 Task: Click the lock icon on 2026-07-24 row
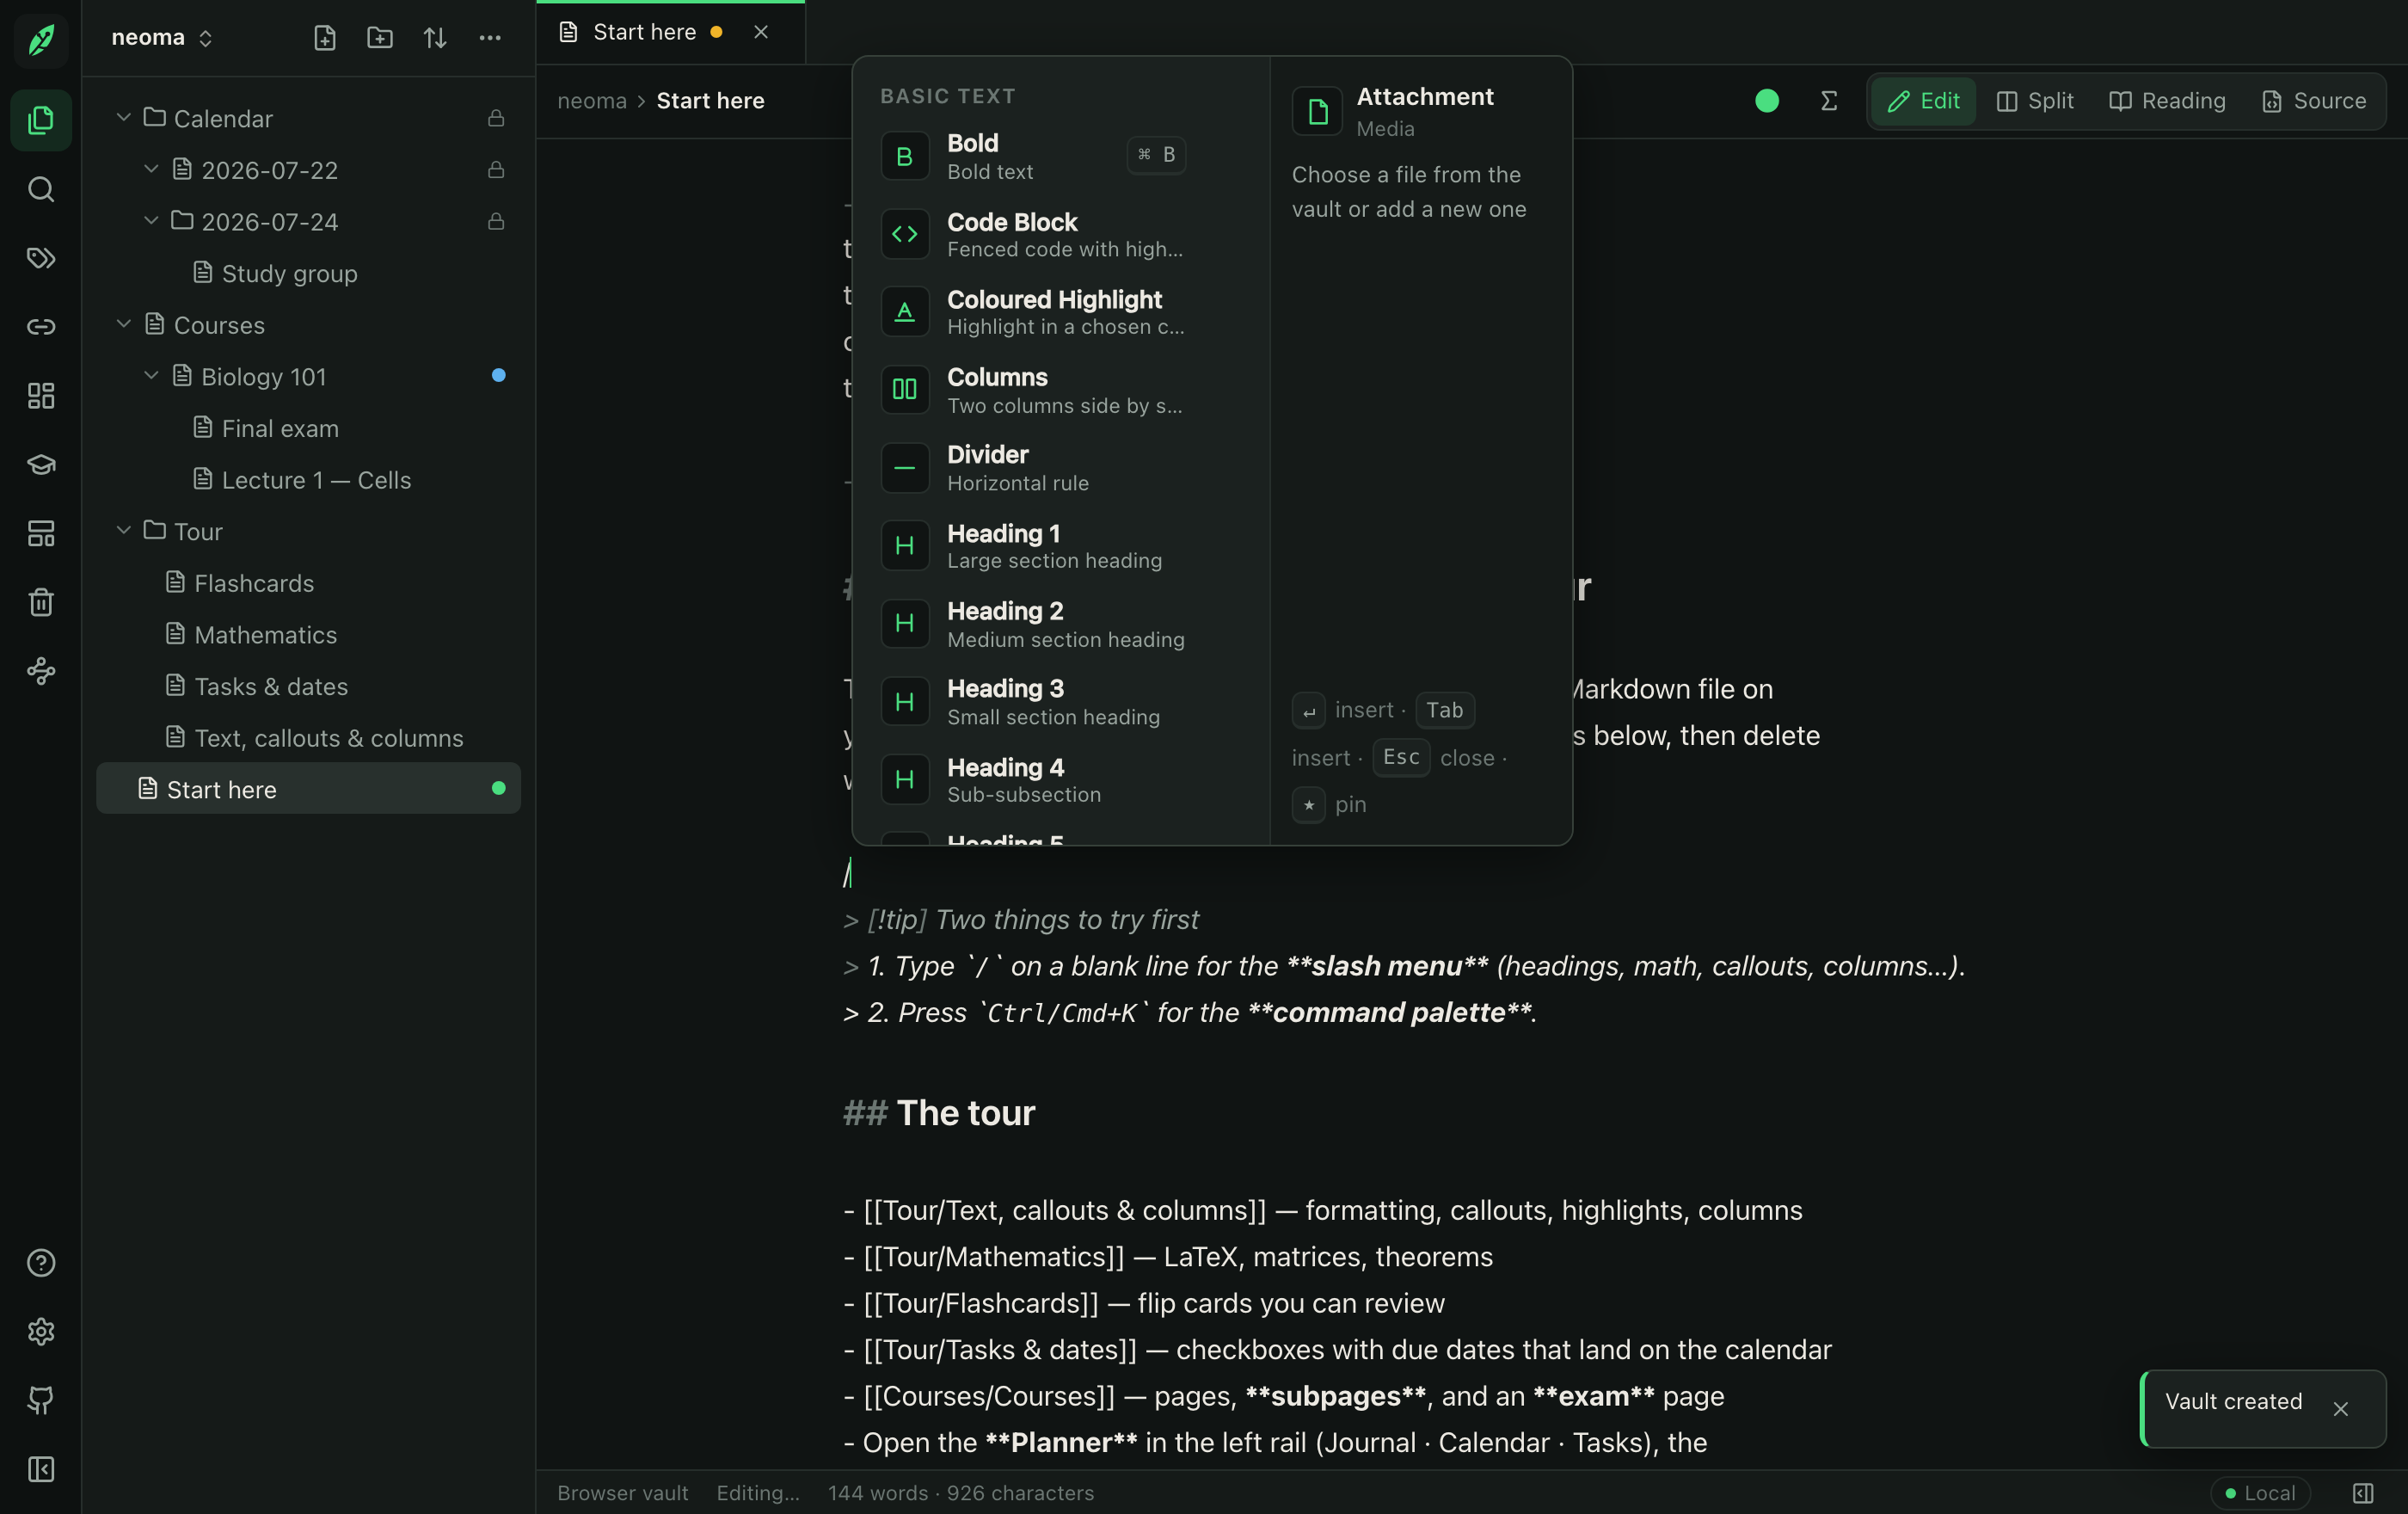496,222
